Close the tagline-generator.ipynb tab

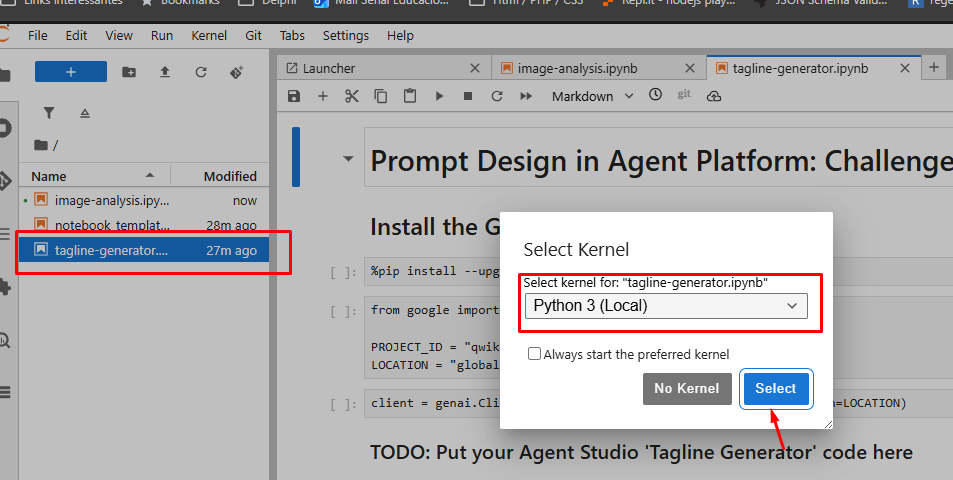(x=905, y=68)
